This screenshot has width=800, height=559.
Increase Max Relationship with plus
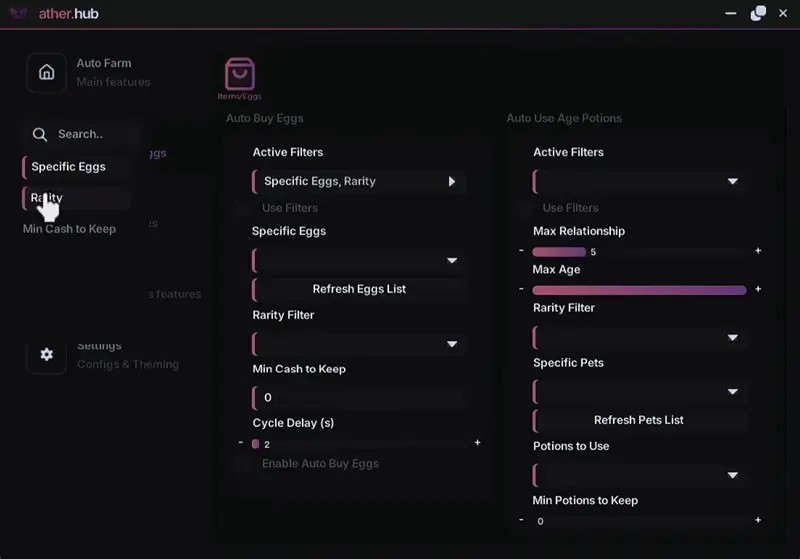tap(758, 250)
